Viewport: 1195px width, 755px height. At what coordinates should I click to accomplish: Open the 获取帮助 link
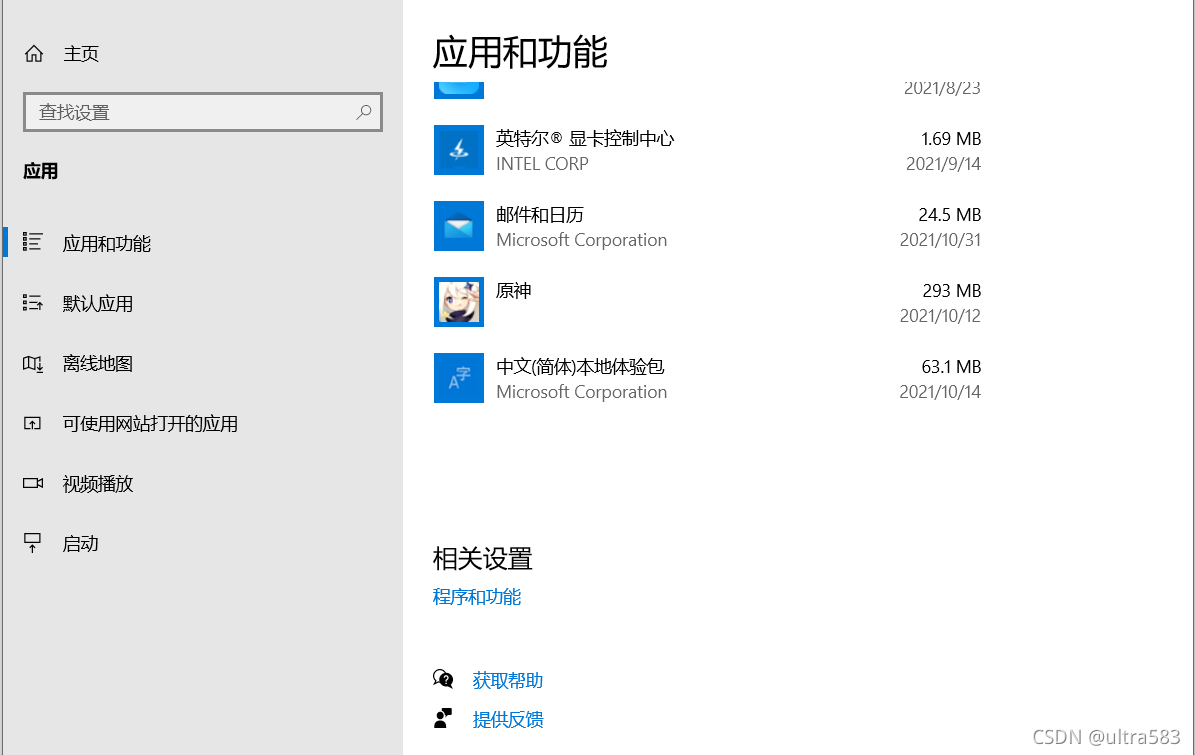[508, 680]
